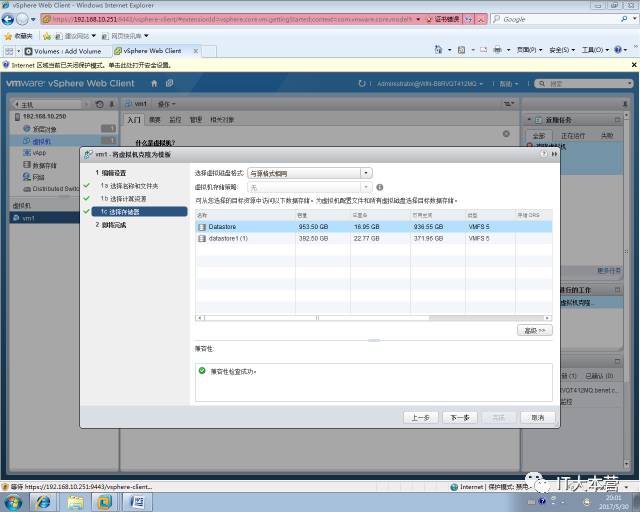Click the IE Print toolbar icon

click(498, 50)
